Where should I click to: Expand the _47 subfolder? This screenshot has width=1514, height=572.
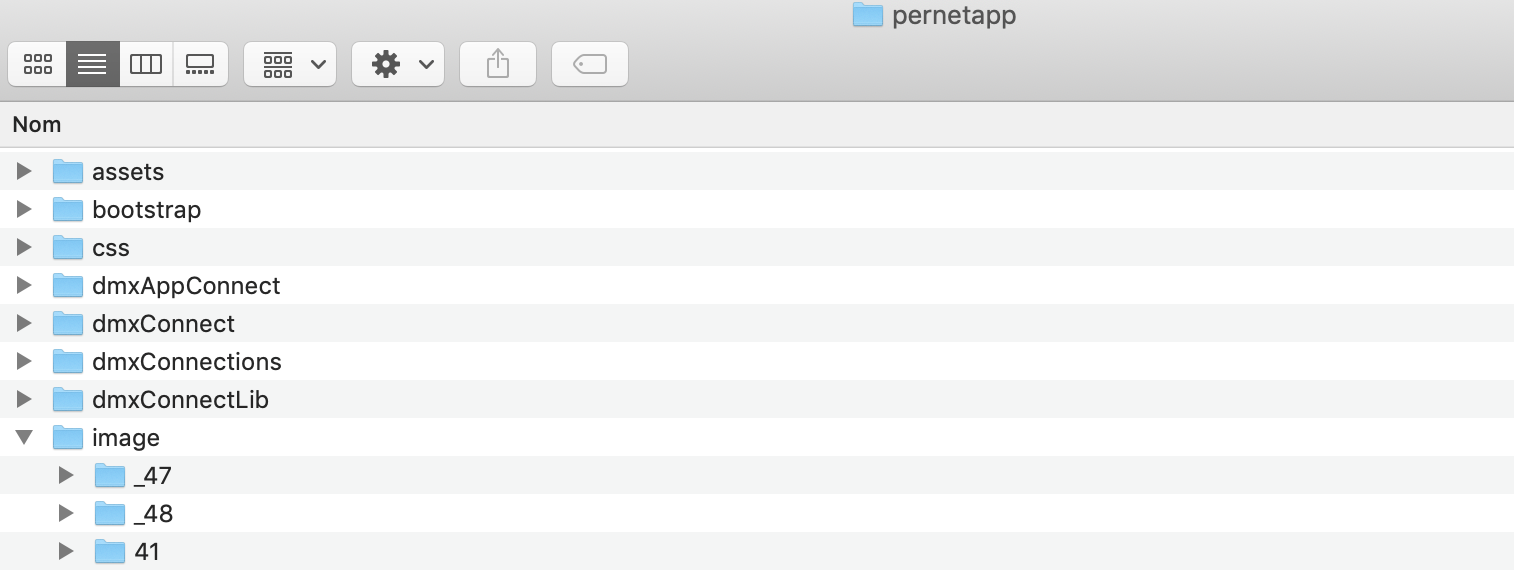point(66,476)
